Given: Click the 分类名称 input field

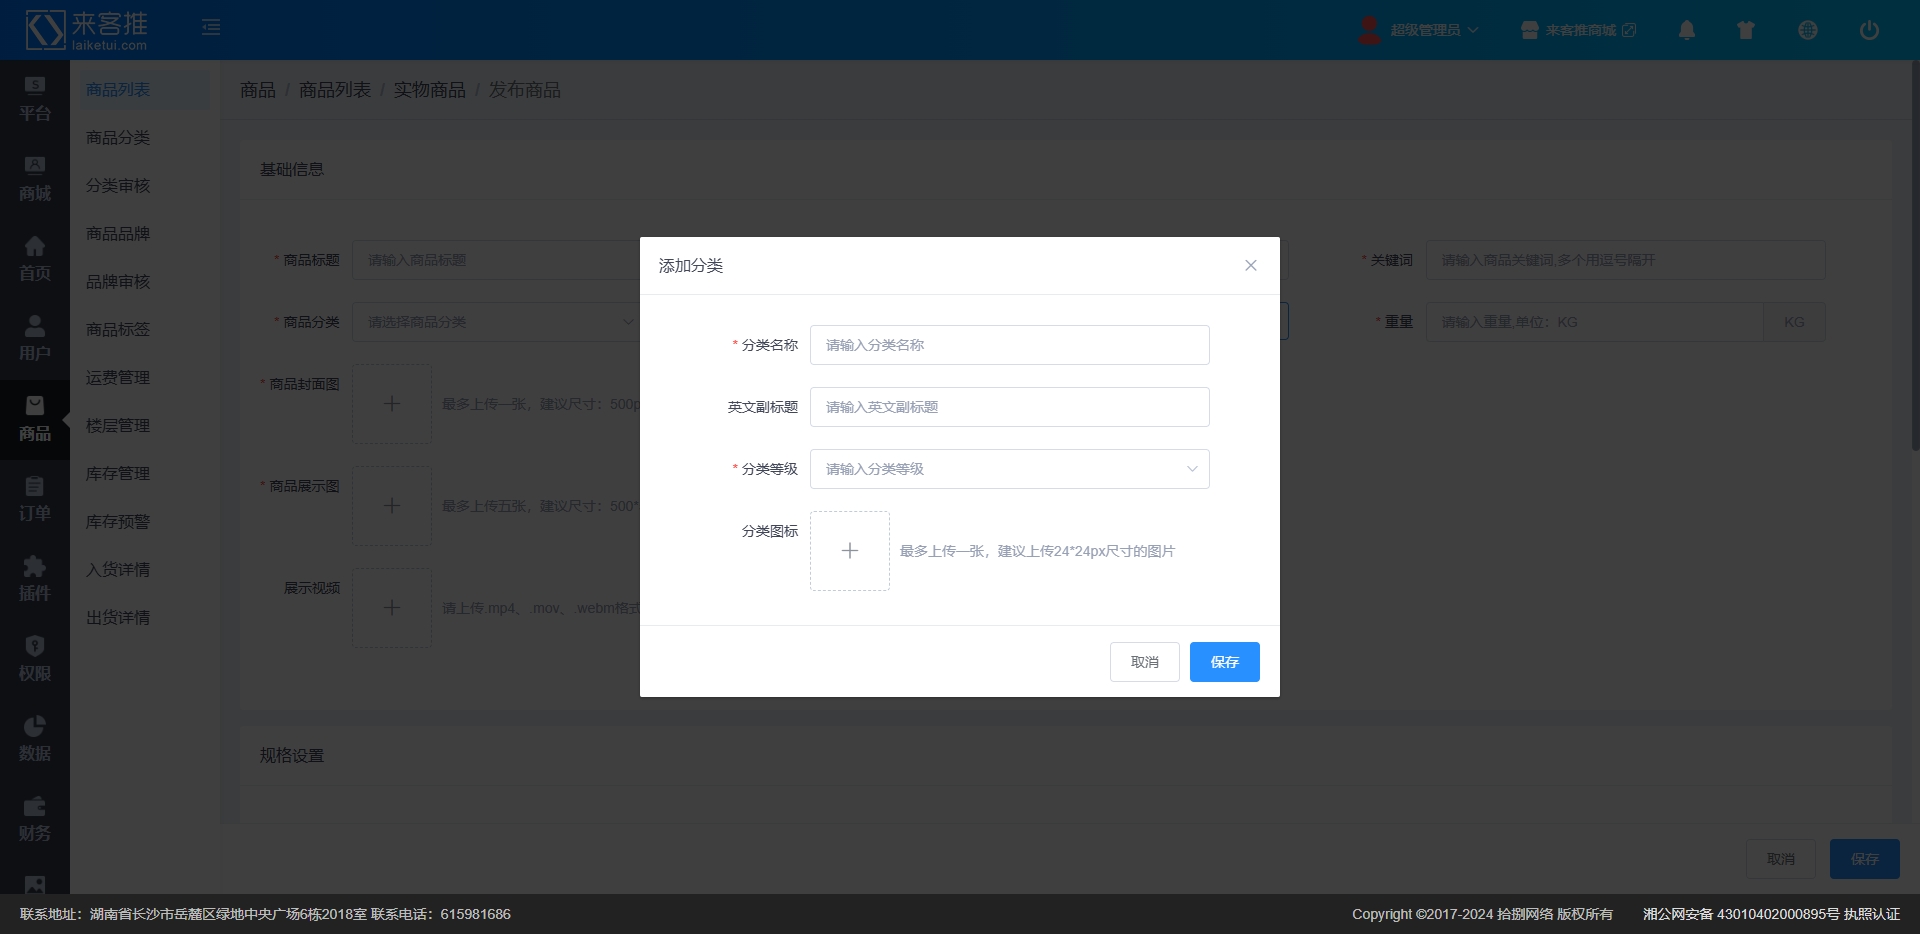Looking at the screenshot, I should (1009, 345).
